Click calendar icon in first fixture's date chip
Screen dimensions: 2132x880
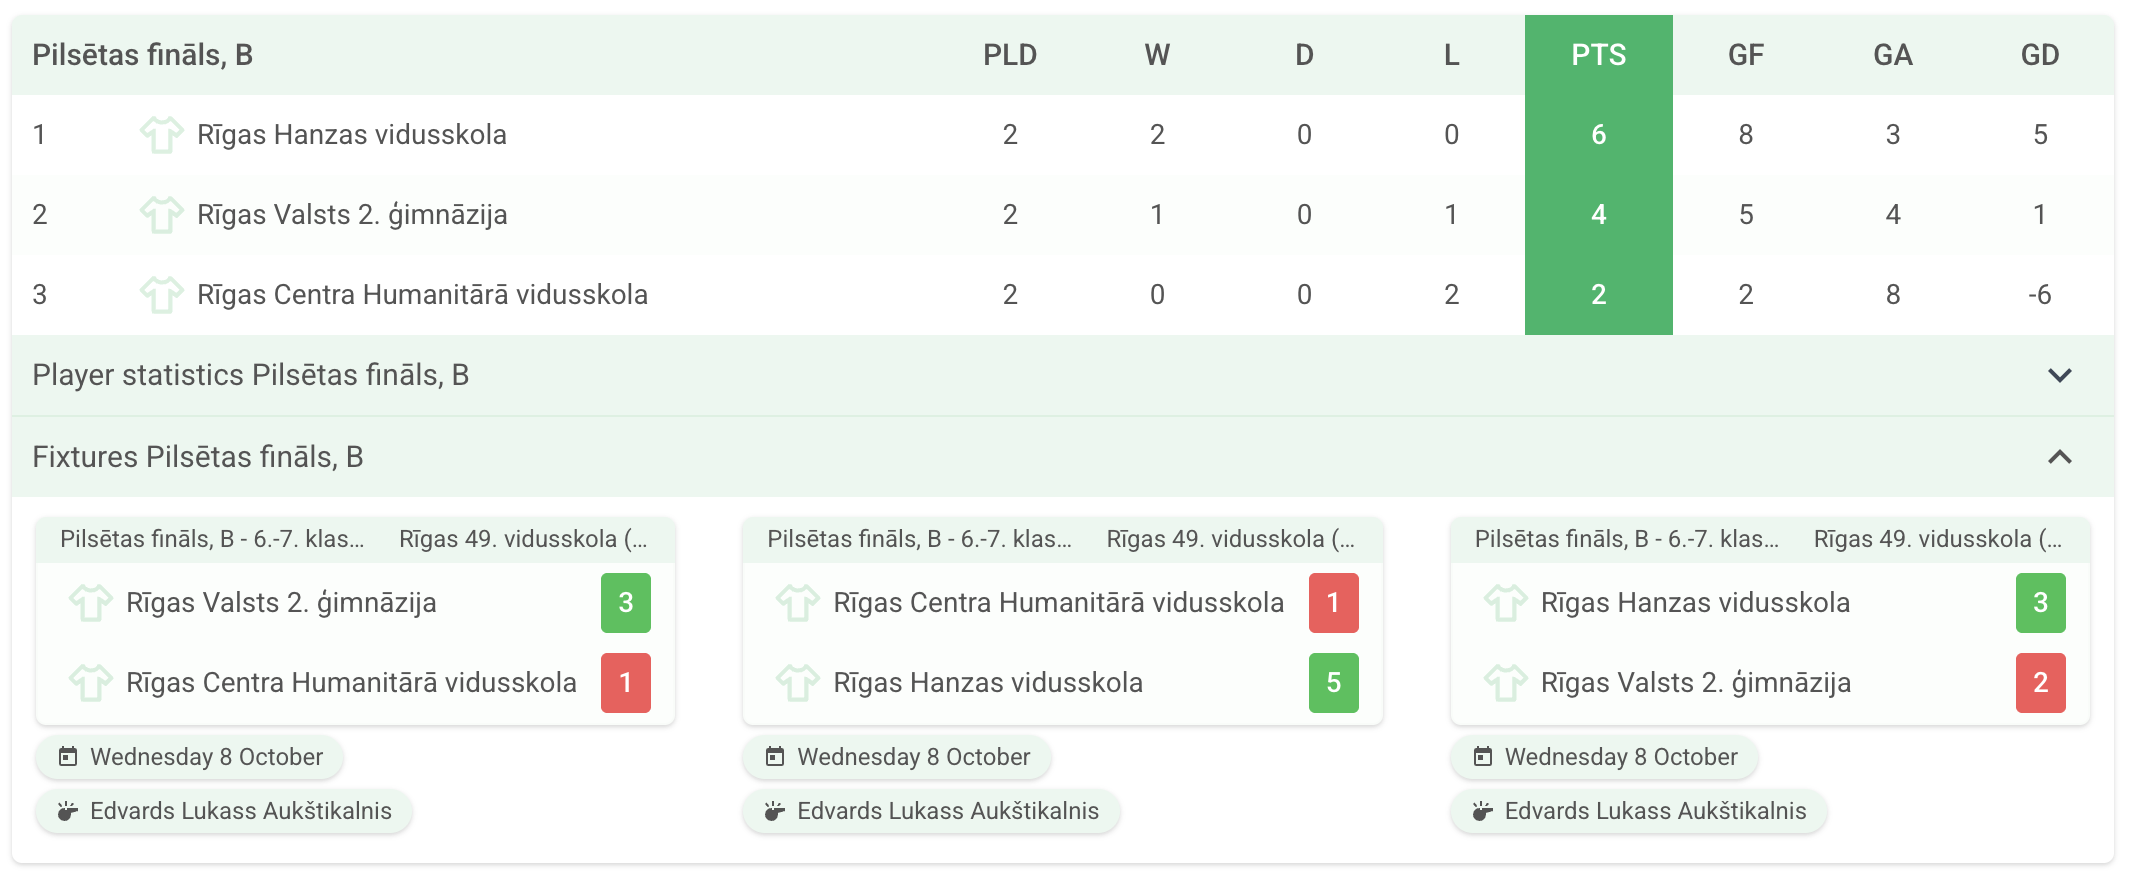coord(68,757)
